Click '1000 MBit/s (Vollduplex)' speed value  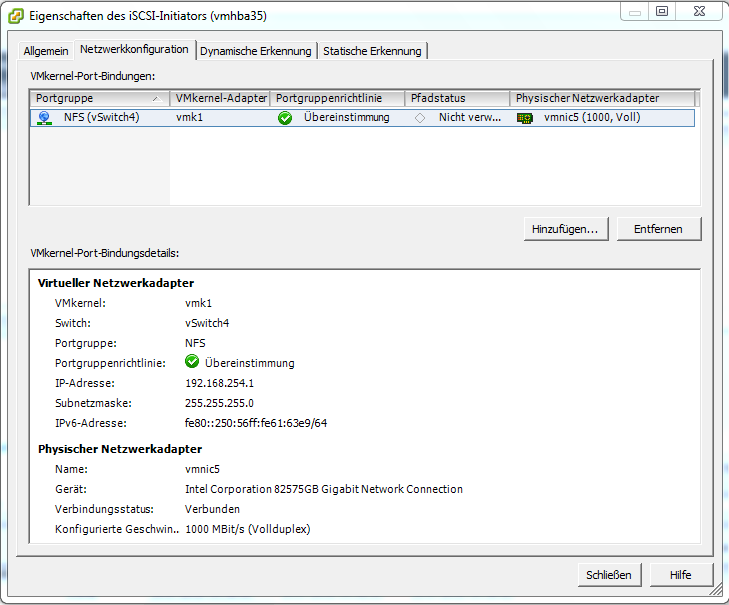248,529
